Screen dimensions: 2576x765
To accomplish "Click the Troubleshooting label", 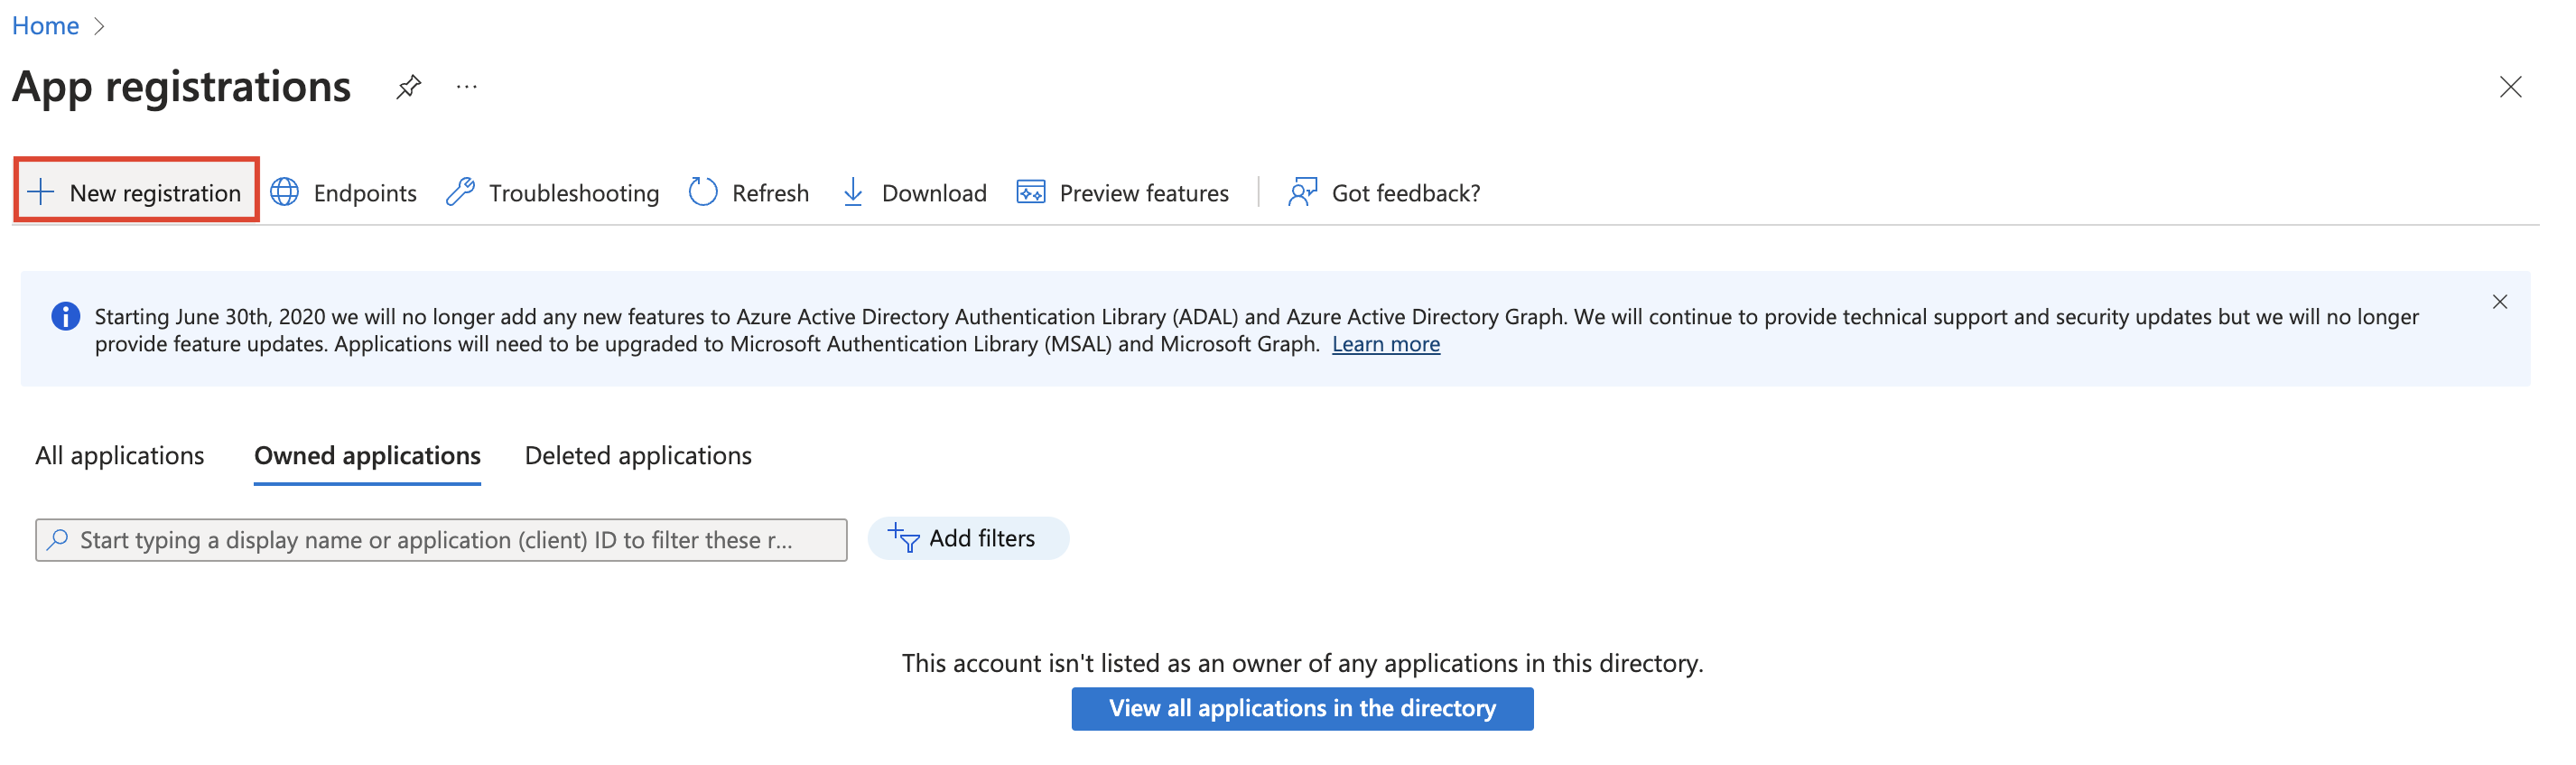I will click(574, 193).
